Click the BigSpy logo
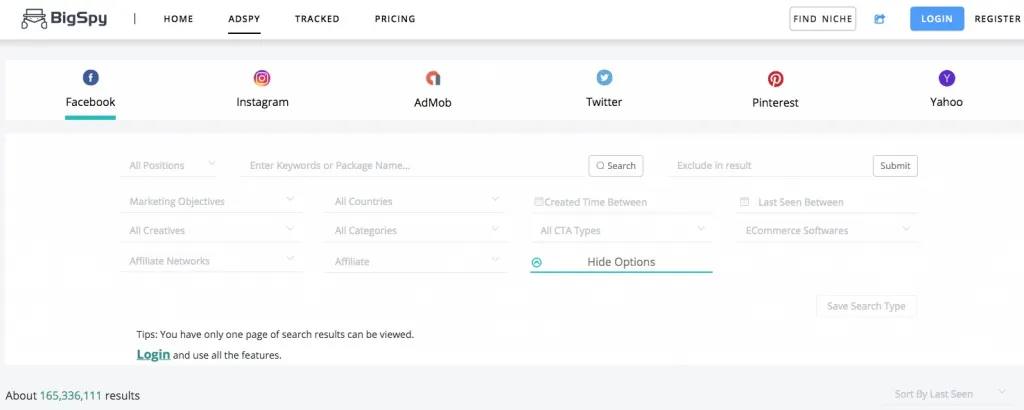This screenshot has height=410, width=1024. [x=65, y=18]
